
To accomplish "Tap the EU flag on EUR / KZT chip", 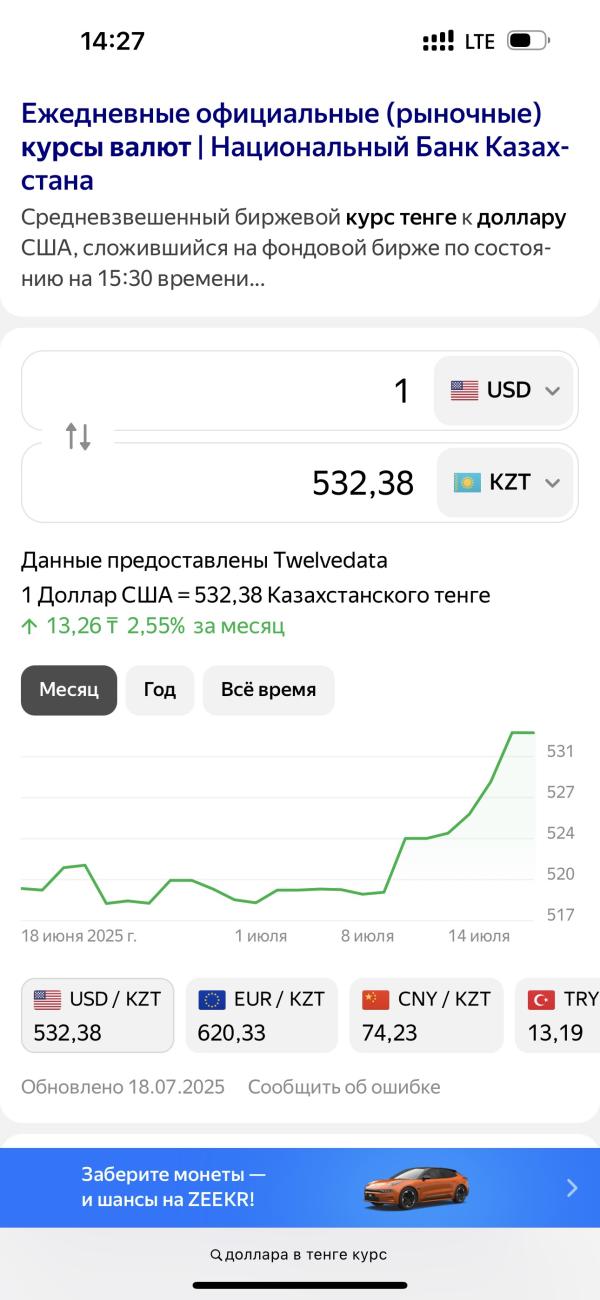I will (x=212, y=999).
